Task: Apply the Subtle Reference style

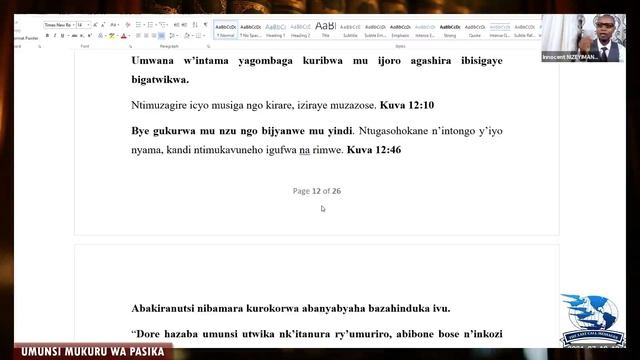Action: tap(524, 30)
